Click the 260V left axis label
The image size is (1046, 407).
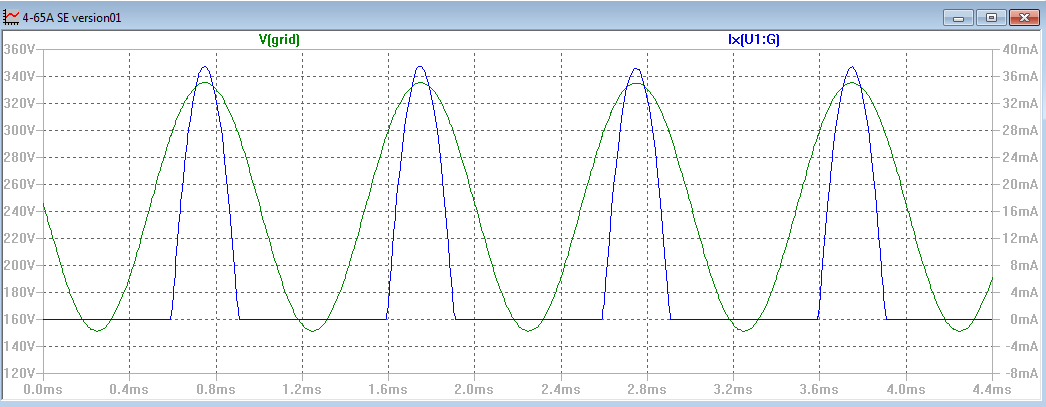click(x=19, y=184)
